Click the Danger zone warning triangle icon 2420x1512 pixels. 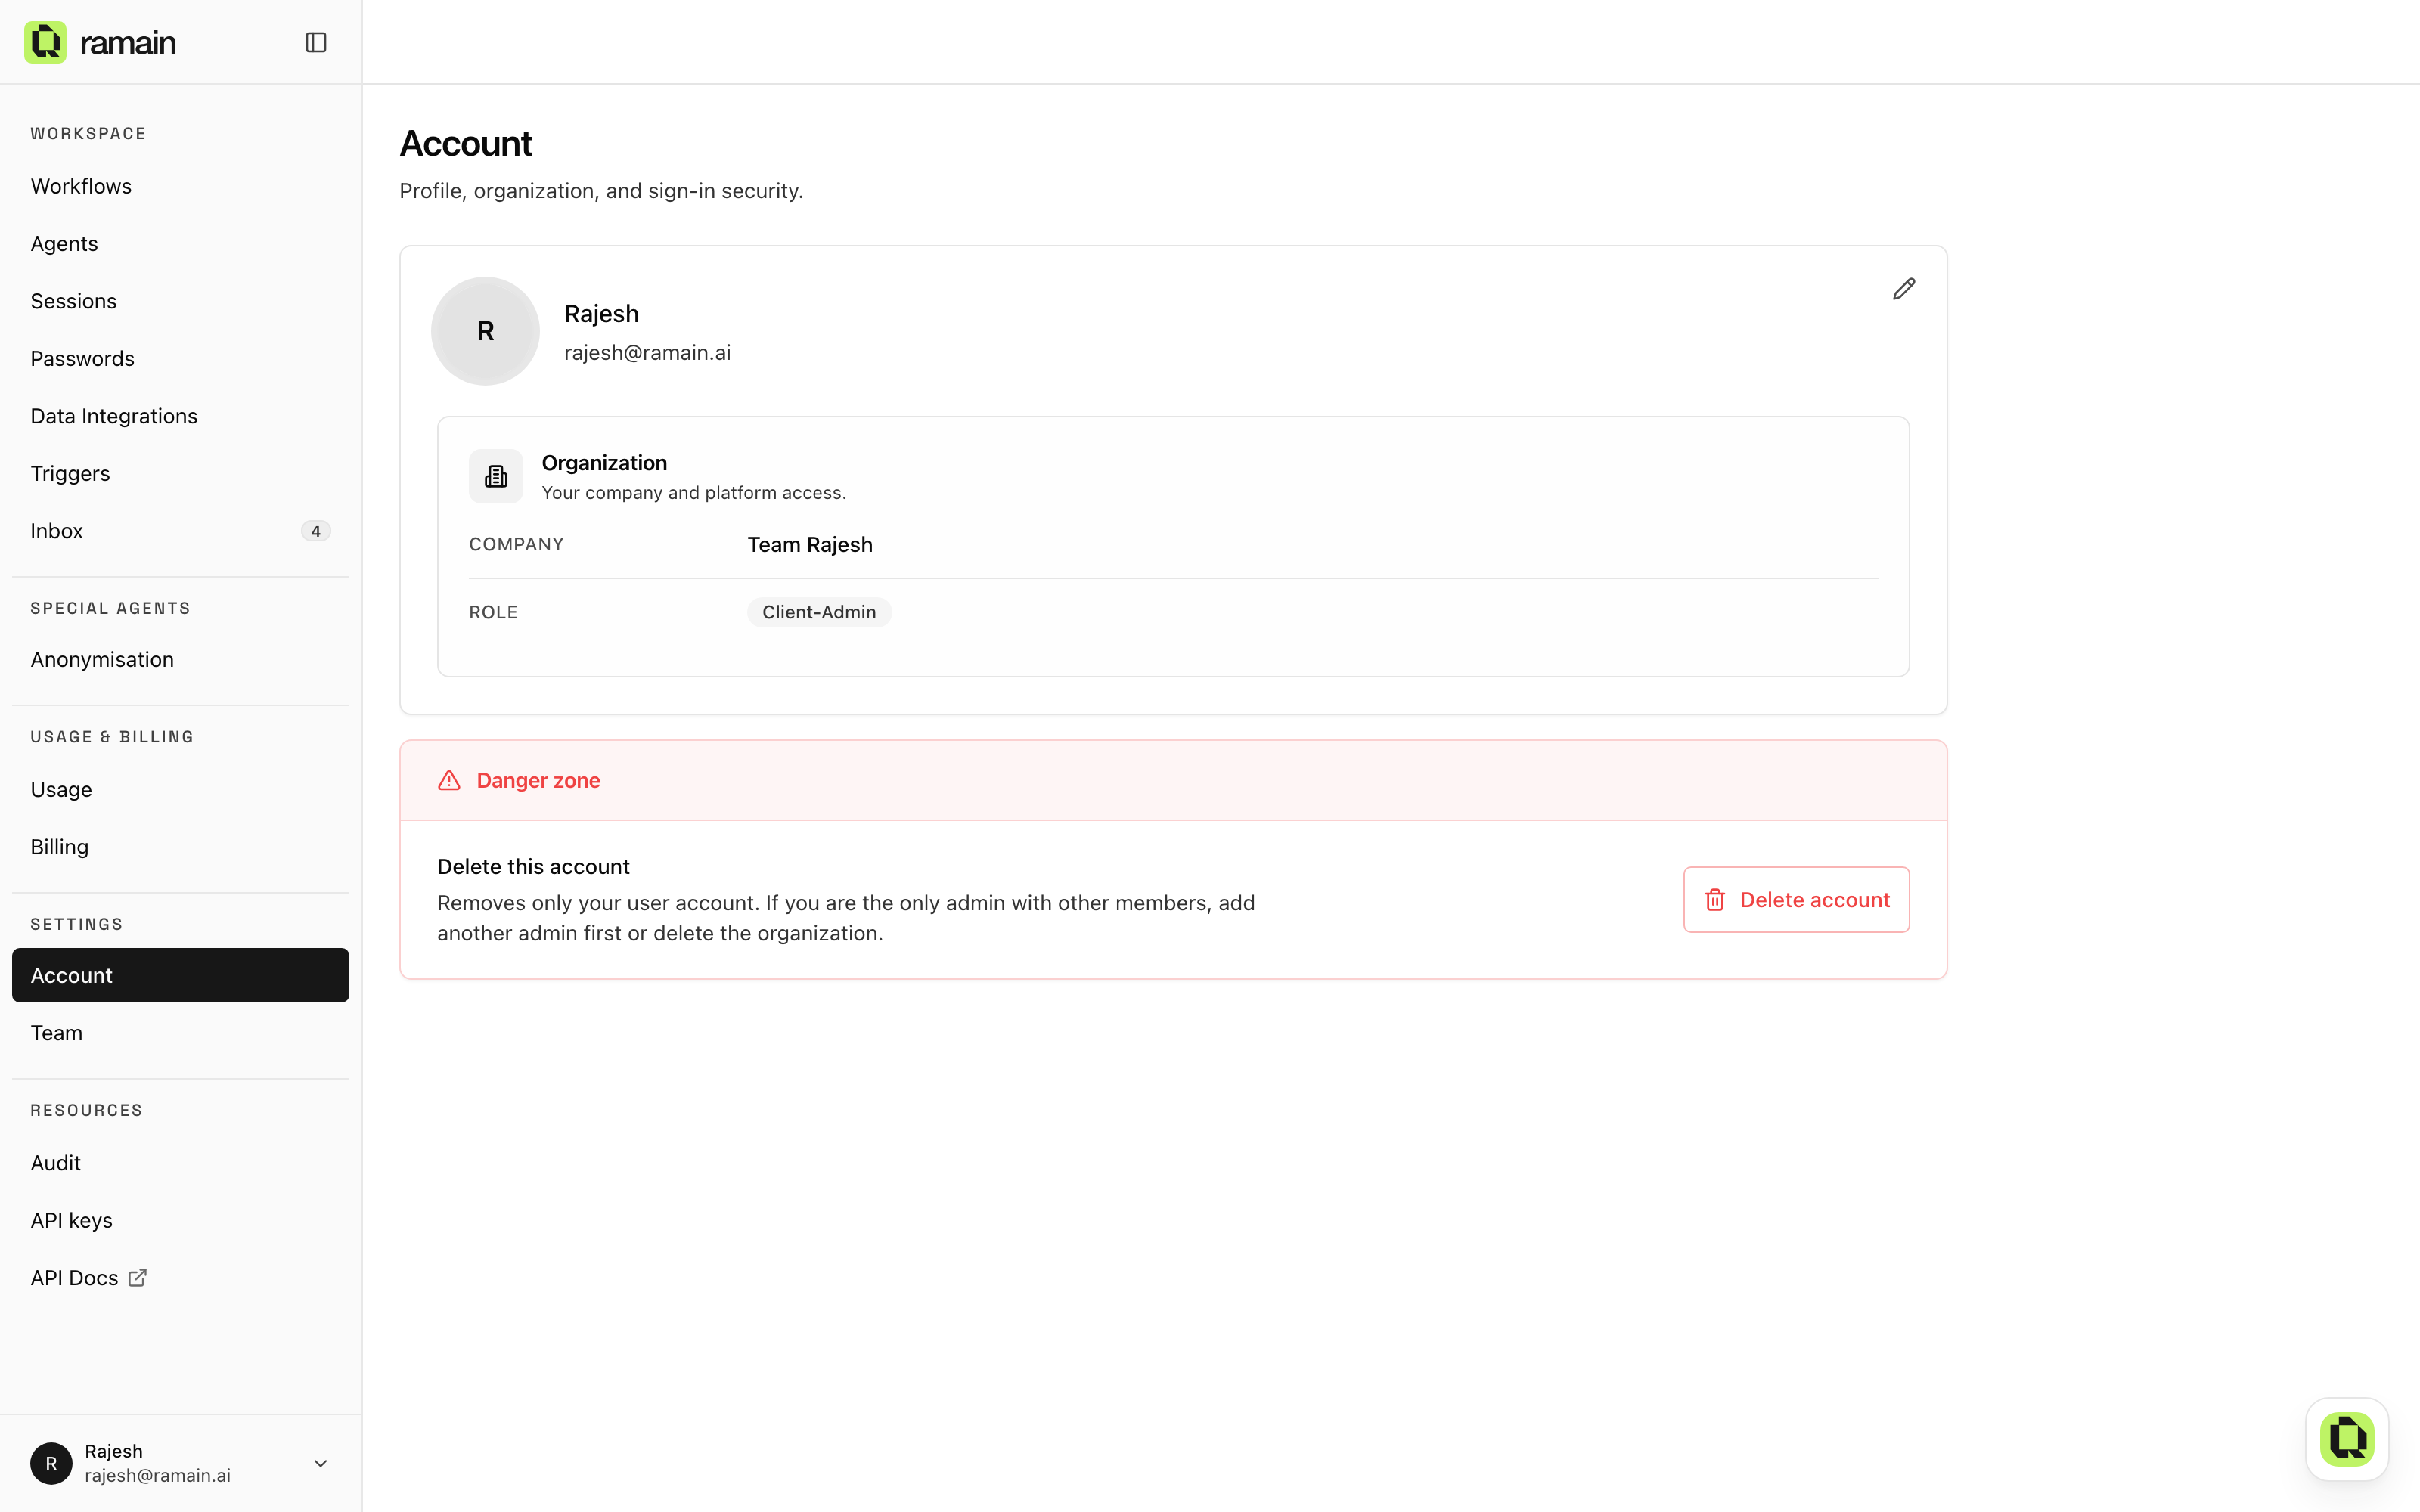tap(449, 780)
